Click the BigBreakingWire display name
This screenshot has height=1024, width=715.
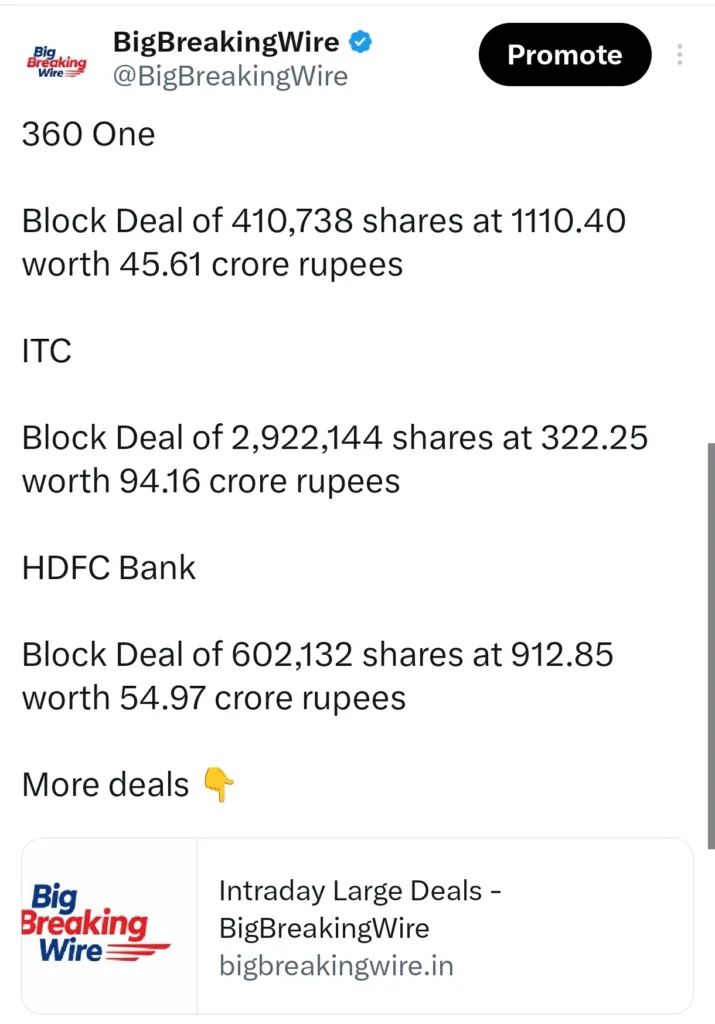point(226,42)
